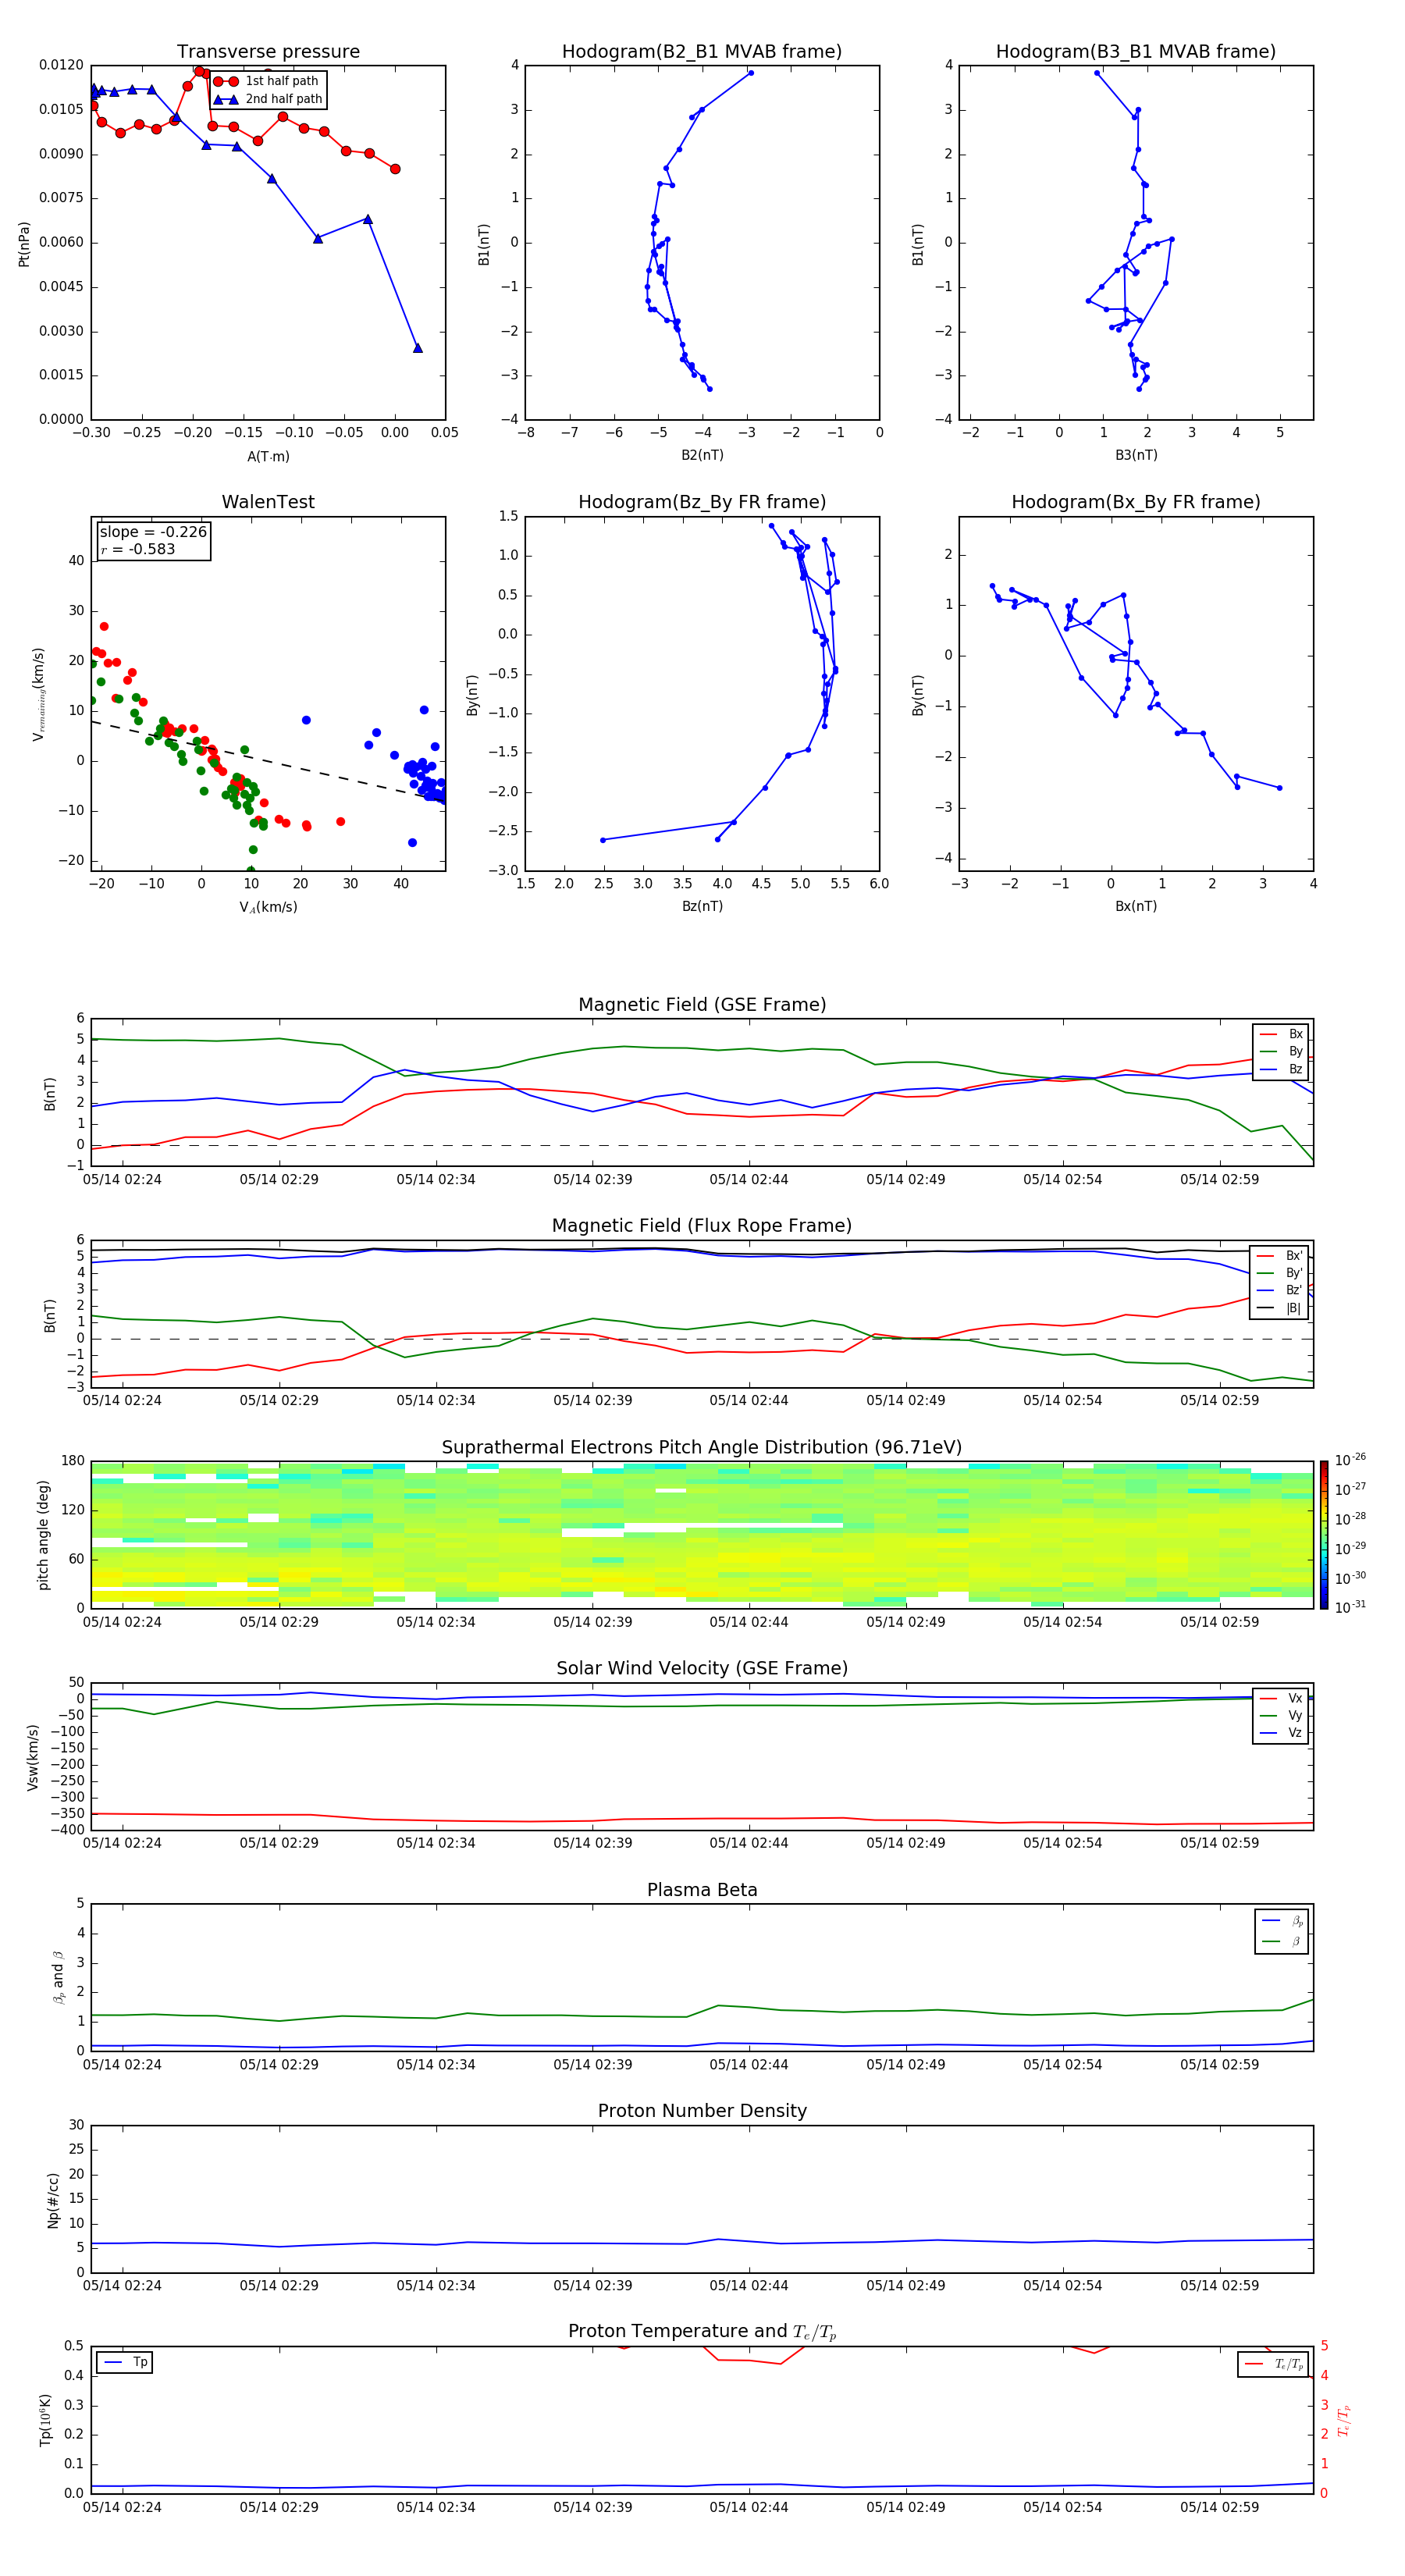1405x2576 pixels.
Task: Click the 'WalenTest' plot title
Action: pyautogui.click(x=268, y=502)
